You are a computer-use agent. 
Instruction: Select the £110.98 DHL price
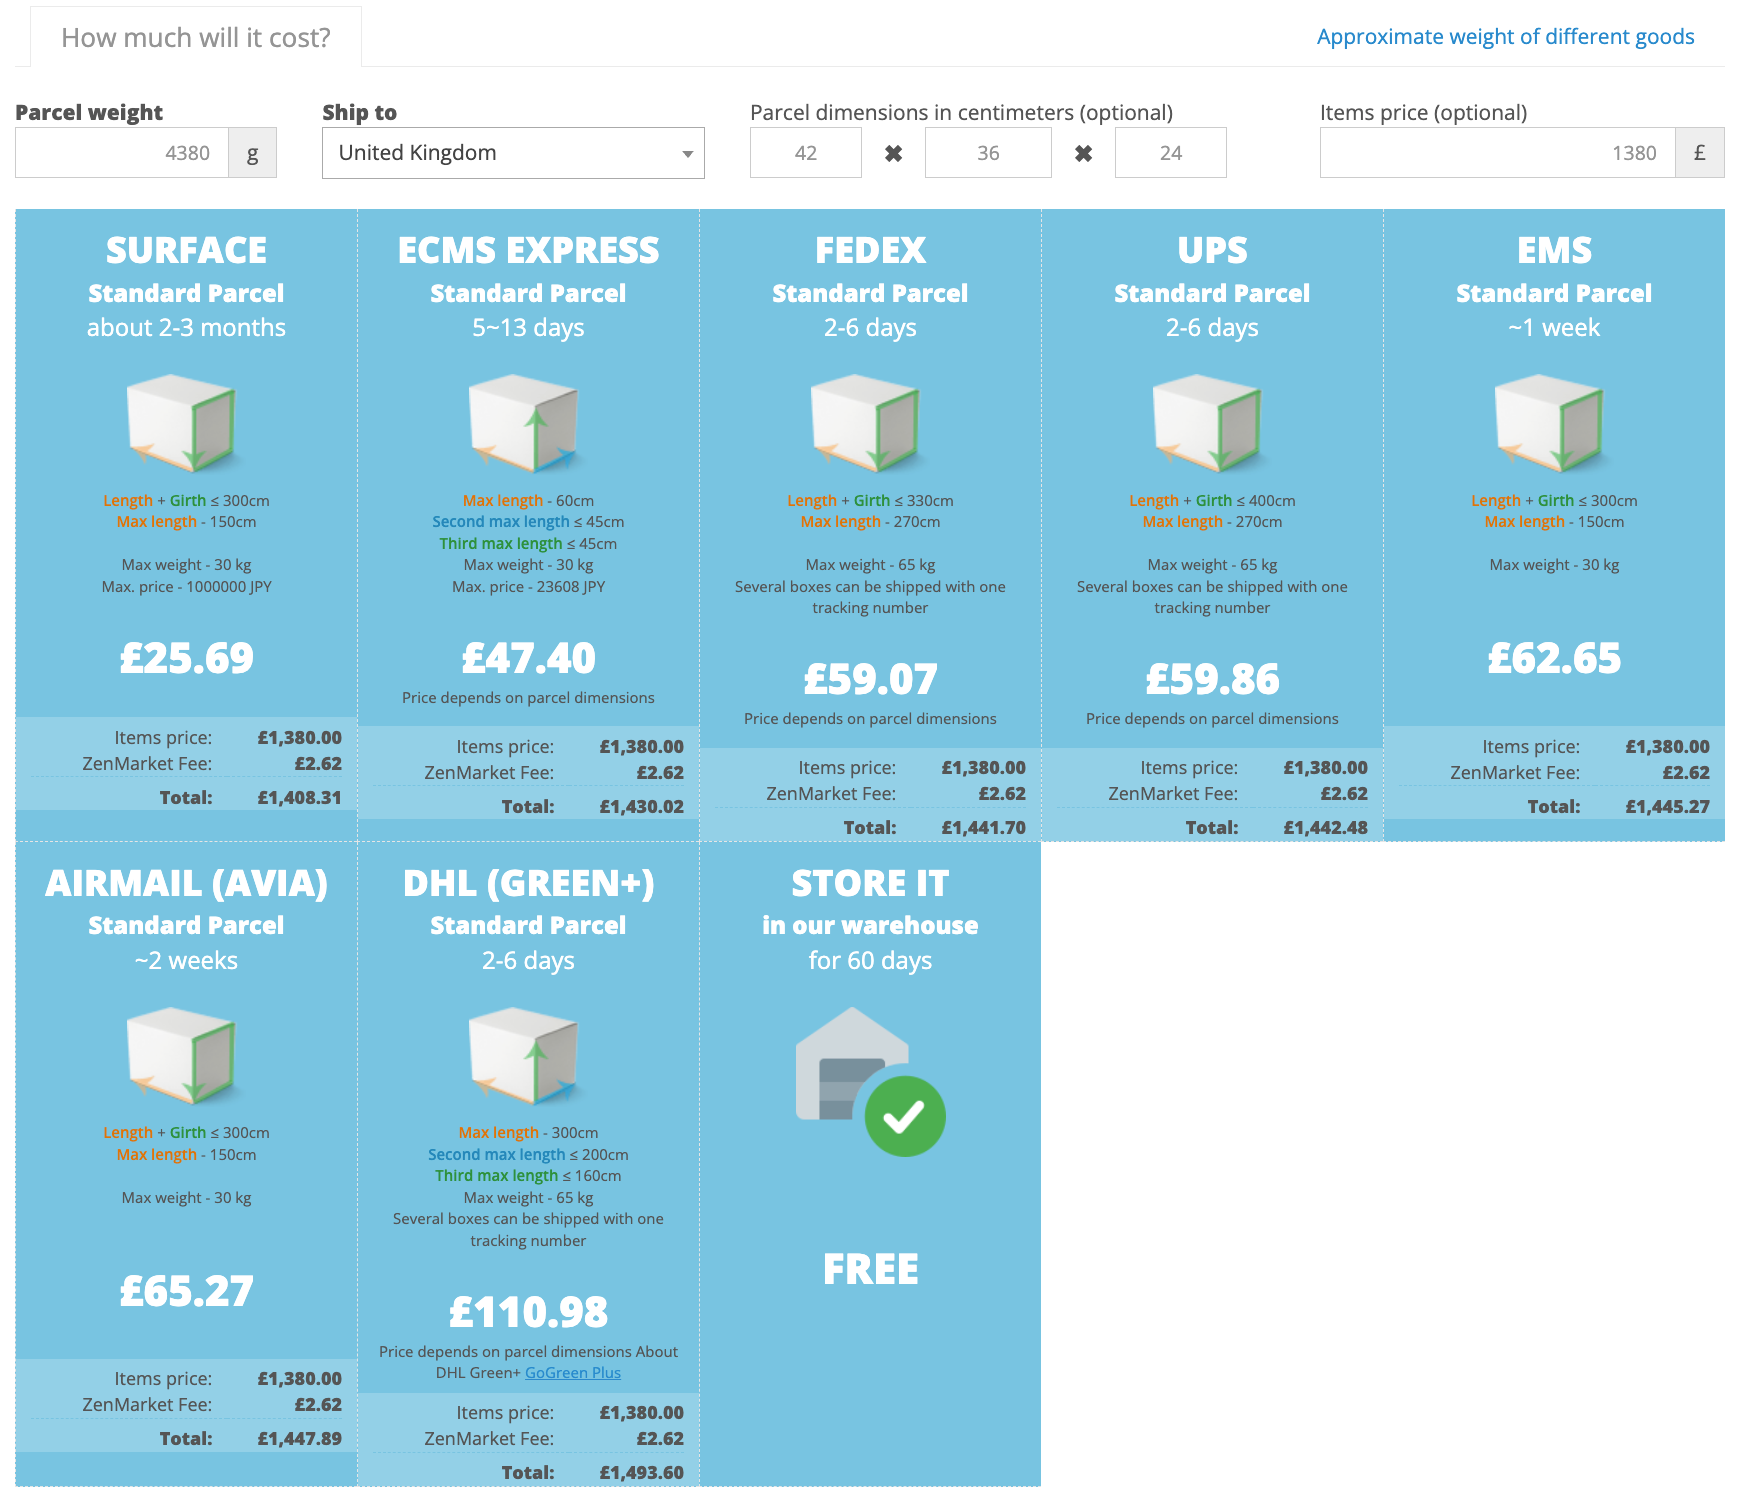(x=529, y=1312)
